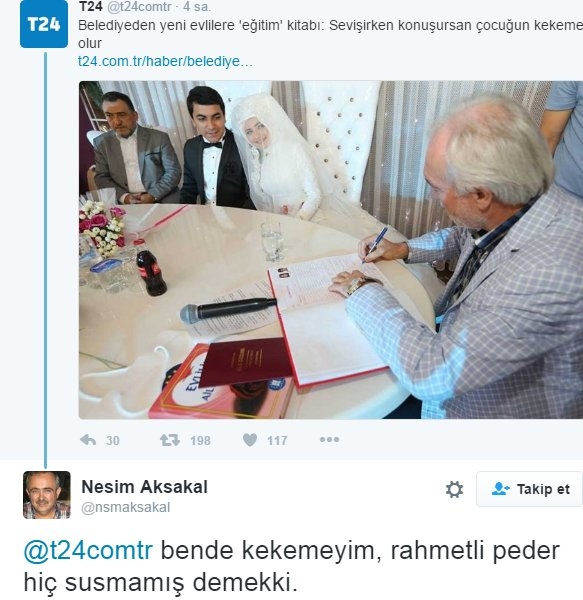
Task: Click the Takip et follow button
Action: tap(529, 489)
